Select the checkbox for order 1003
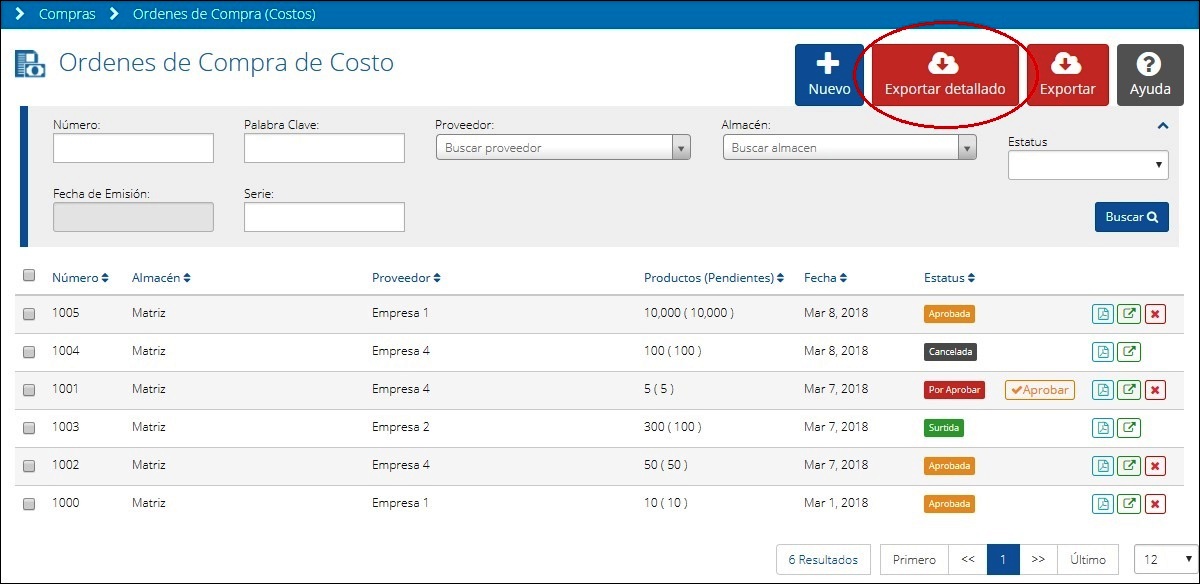This screenshot has height=584, width=1200. 29,428
